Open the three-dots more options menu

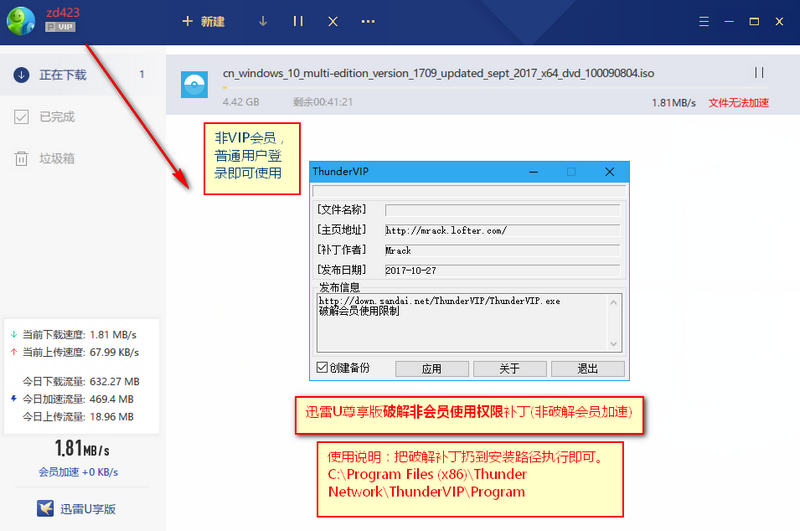[368, 21]
